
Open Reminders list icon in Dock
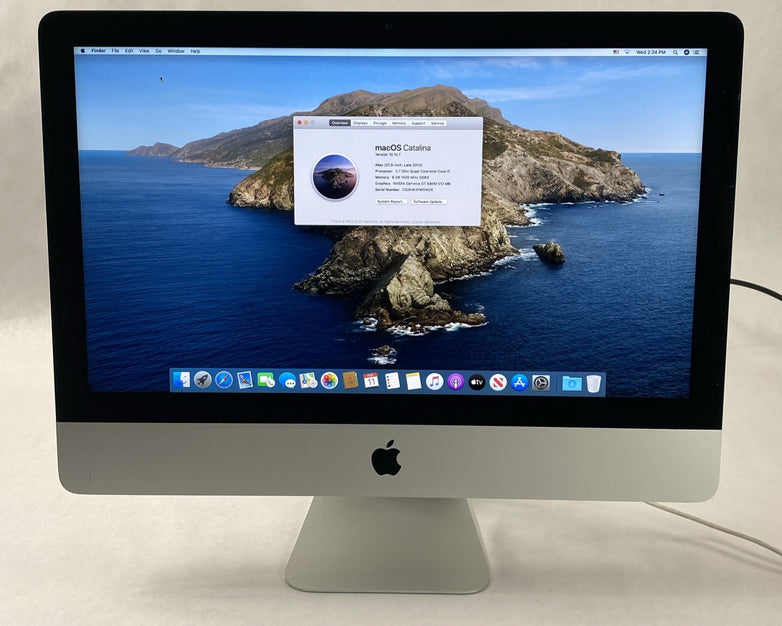point(392,382)
